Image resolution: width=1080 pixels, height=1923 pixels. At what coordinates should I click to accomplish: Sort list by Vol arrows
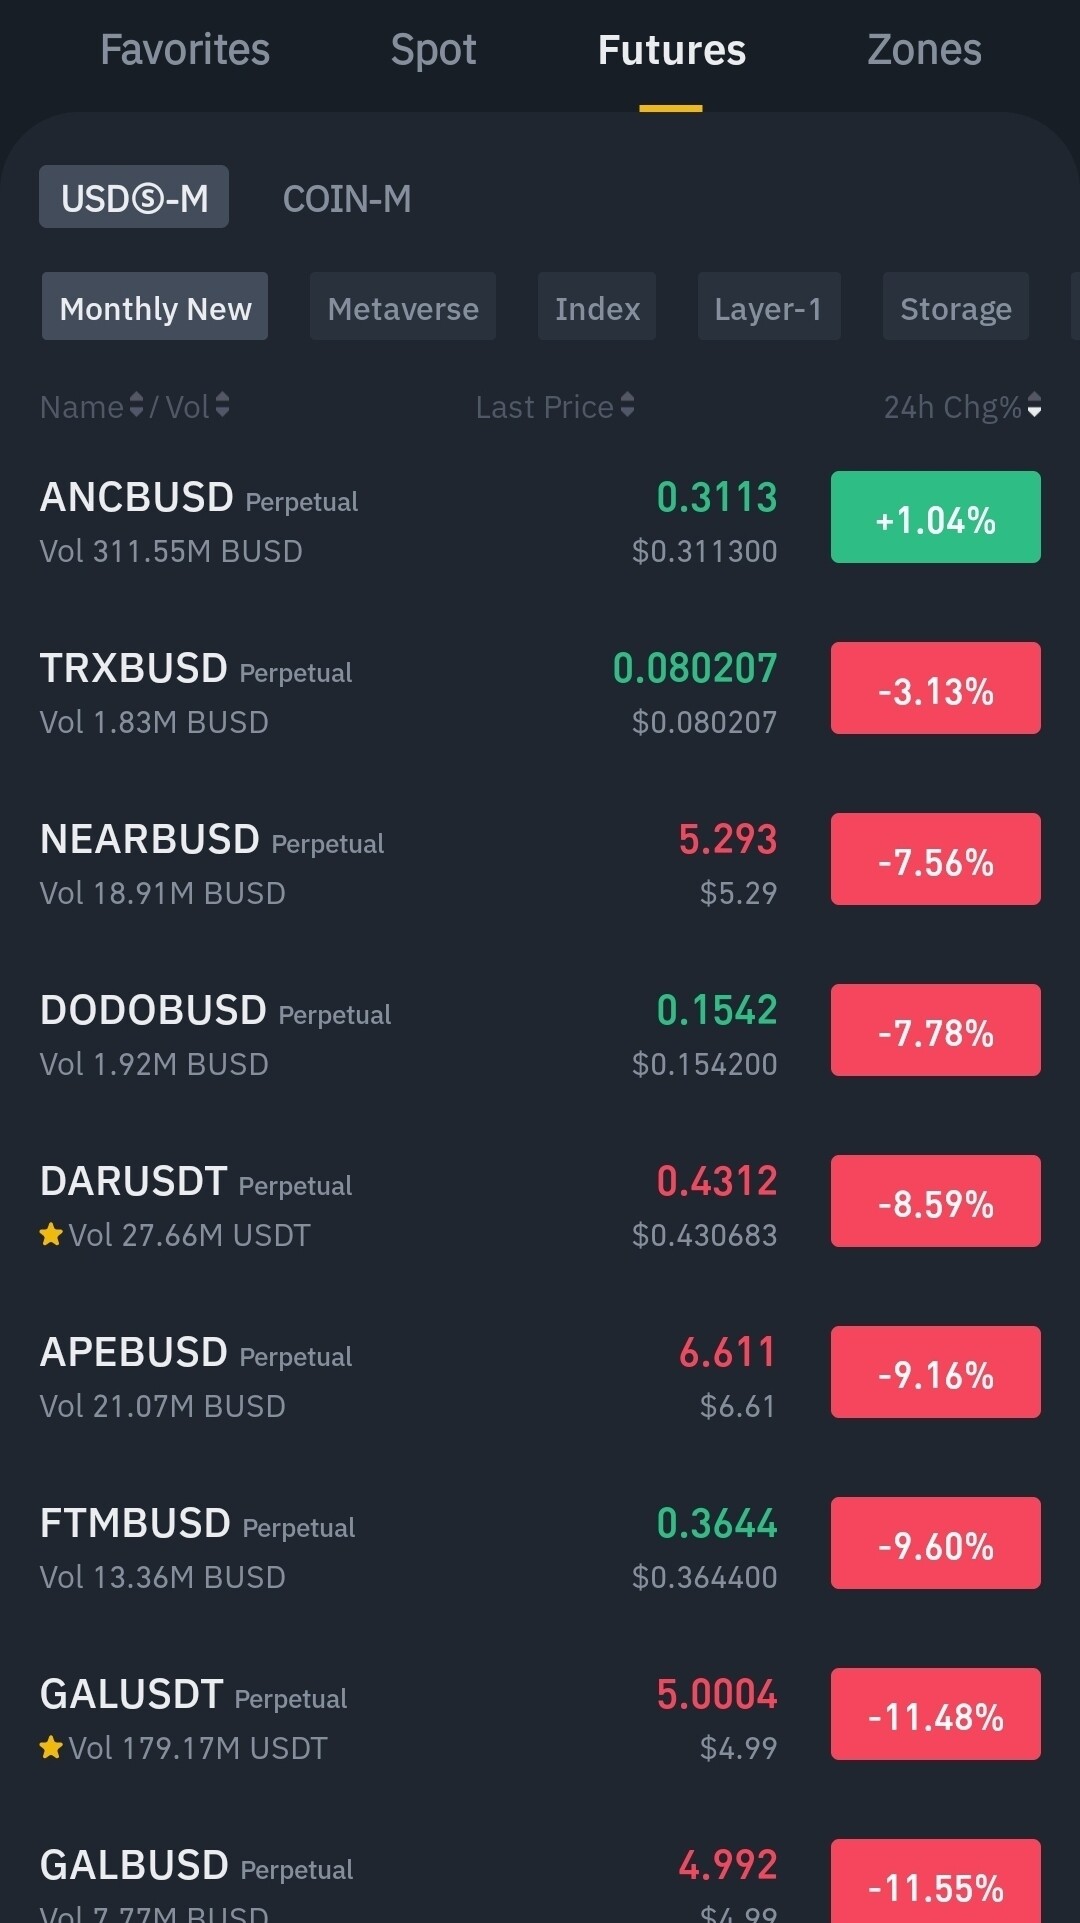coord(222,406)
